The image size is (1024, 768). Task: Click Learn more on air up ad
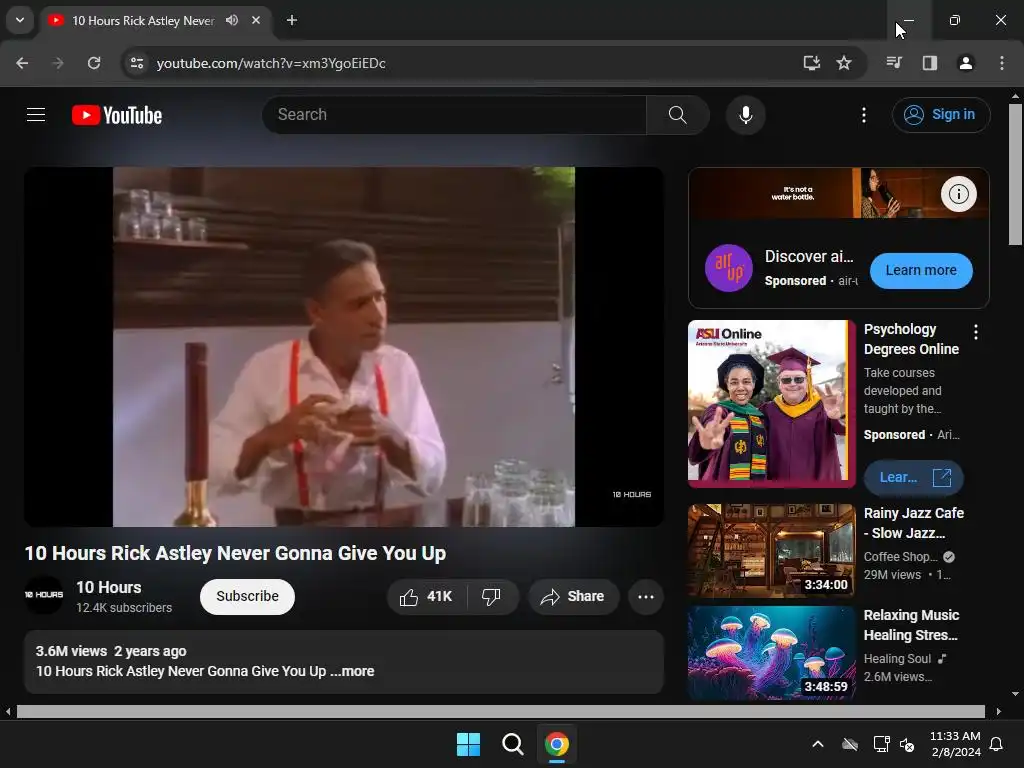pyautogui.click(x=921, y=270)
